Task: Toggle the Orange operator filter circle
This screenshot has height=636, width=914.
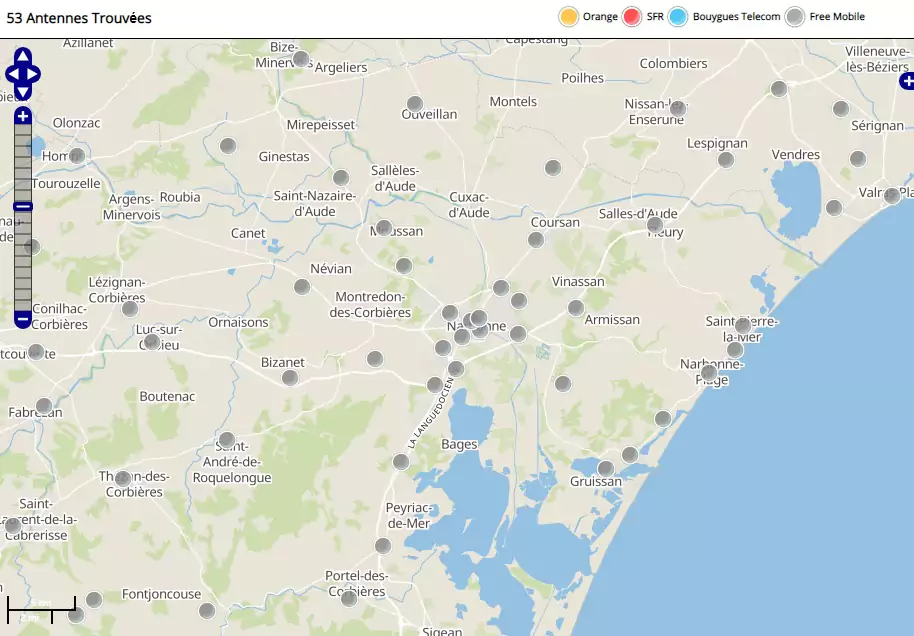Action: [569, 17]
